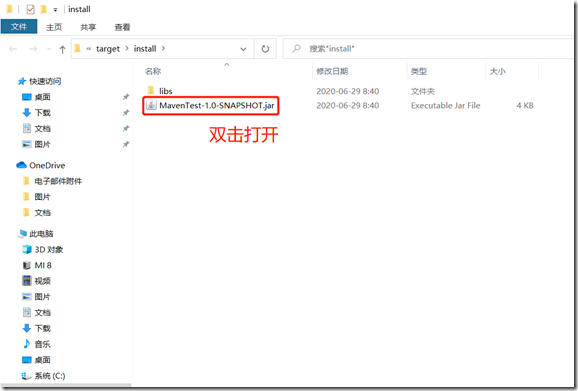Refresh the install folder view

coord(265,49)
